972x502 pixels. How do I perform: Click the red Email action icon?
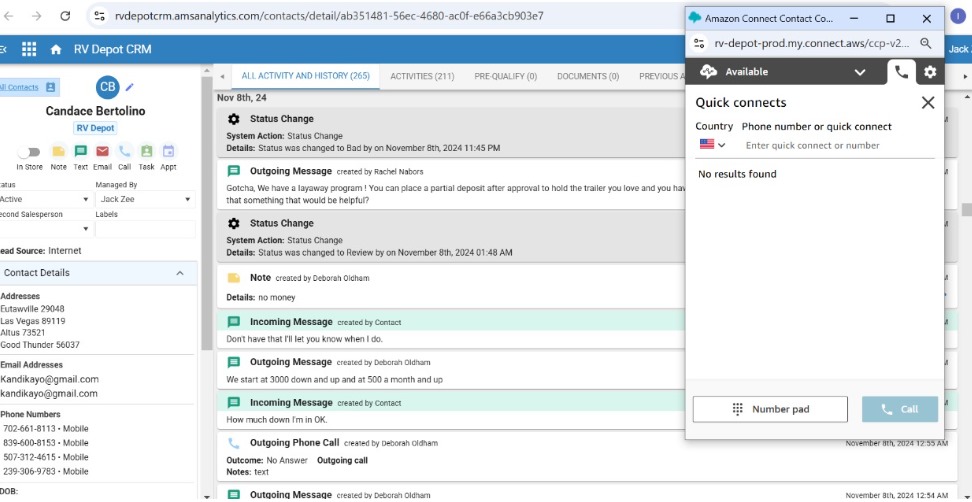coord(102,152)
